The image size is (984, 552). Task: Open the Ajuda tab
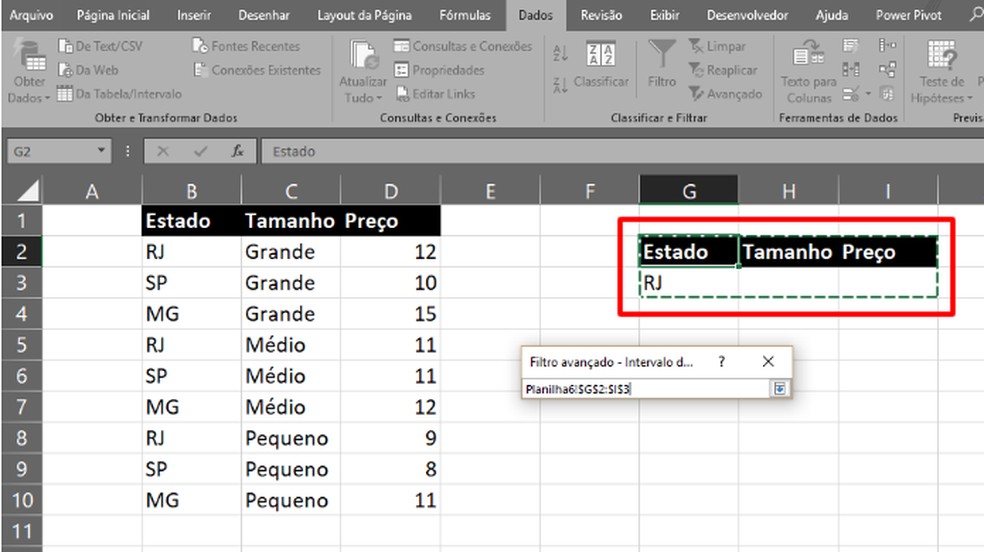[832, 15]
